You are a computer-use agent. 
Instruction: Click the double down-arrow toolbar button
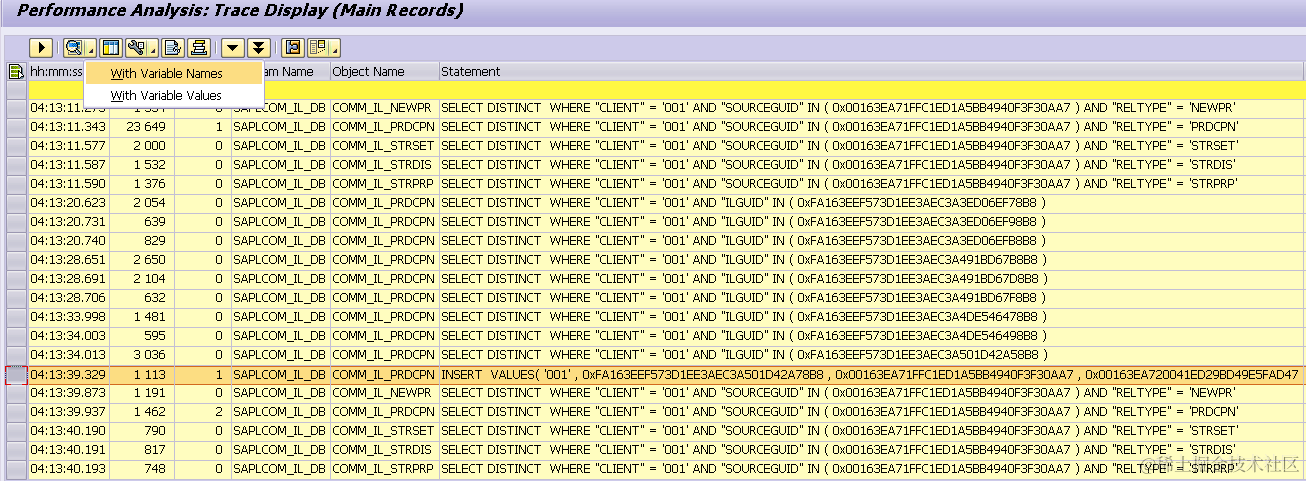pyautogui.click(x=259, y=48)
